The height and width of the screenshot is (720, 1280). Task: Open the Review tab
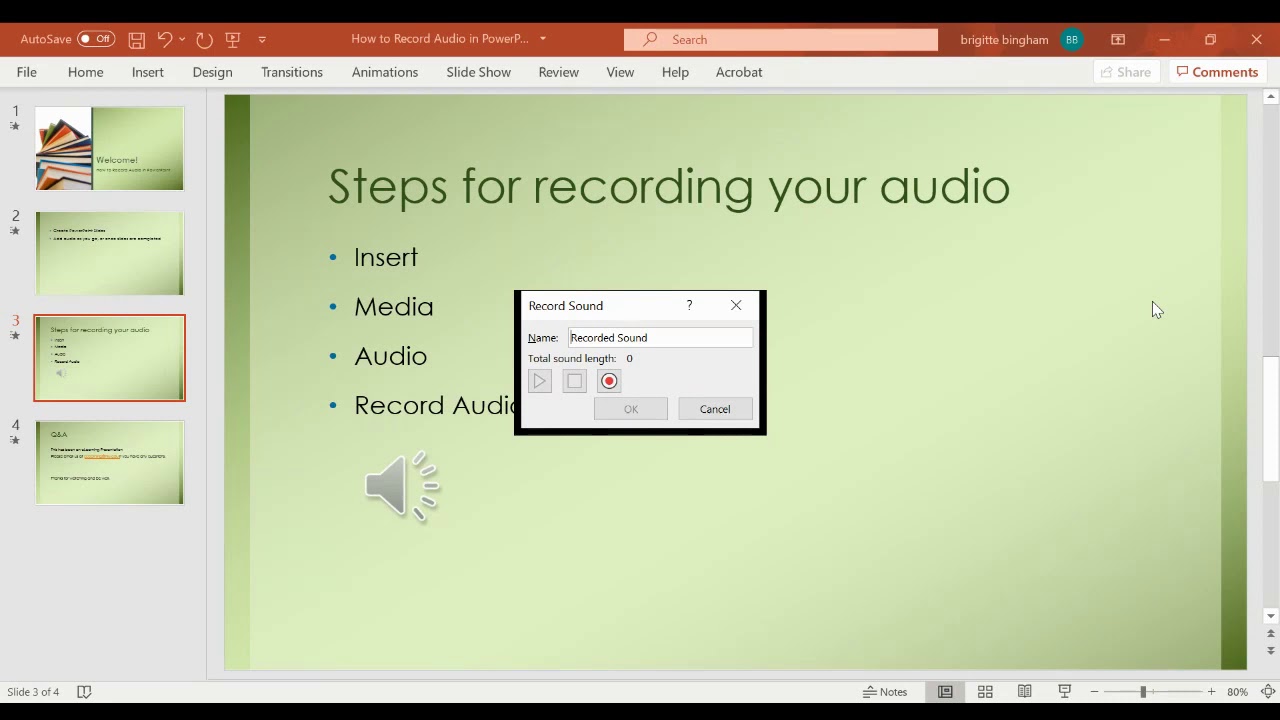pos(558,72)
